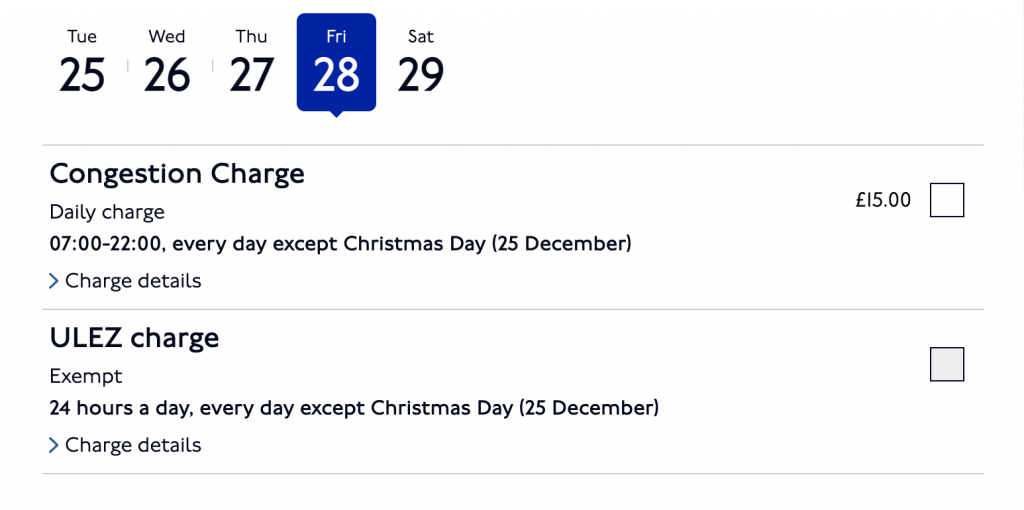Click the Exempt status label
The height and width of the screenshot is (510, 1024).
(86, 377)
